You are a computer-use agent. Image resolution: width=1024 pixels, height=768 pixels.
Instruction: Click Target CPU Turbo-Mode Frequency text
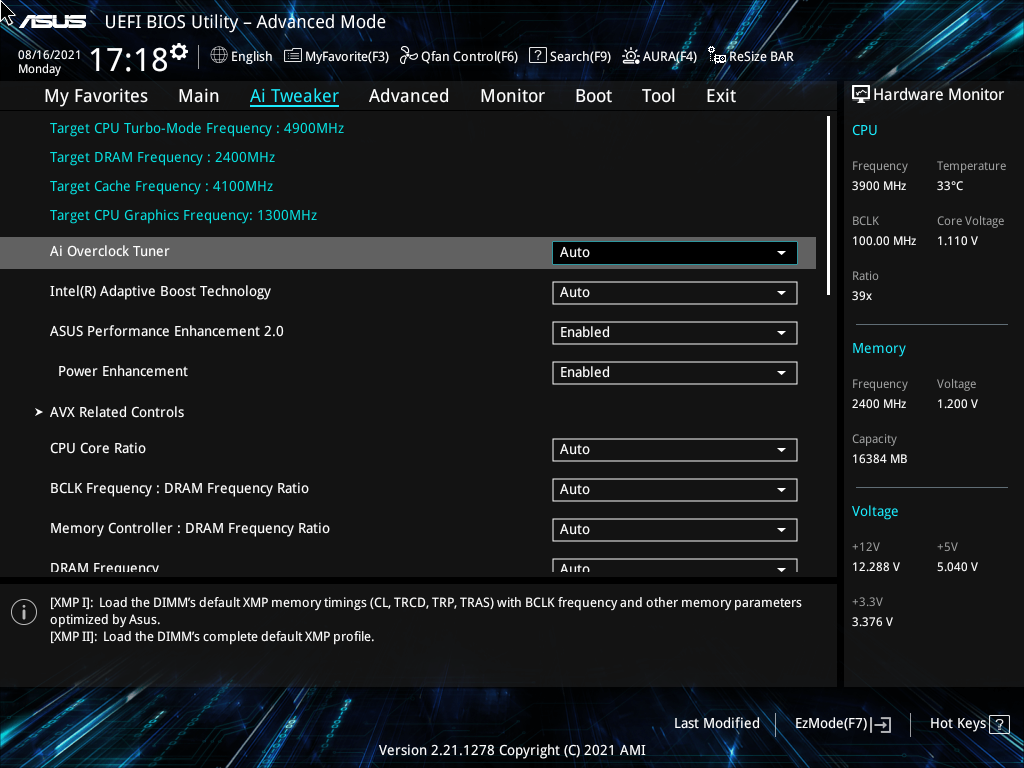[197, 129]
